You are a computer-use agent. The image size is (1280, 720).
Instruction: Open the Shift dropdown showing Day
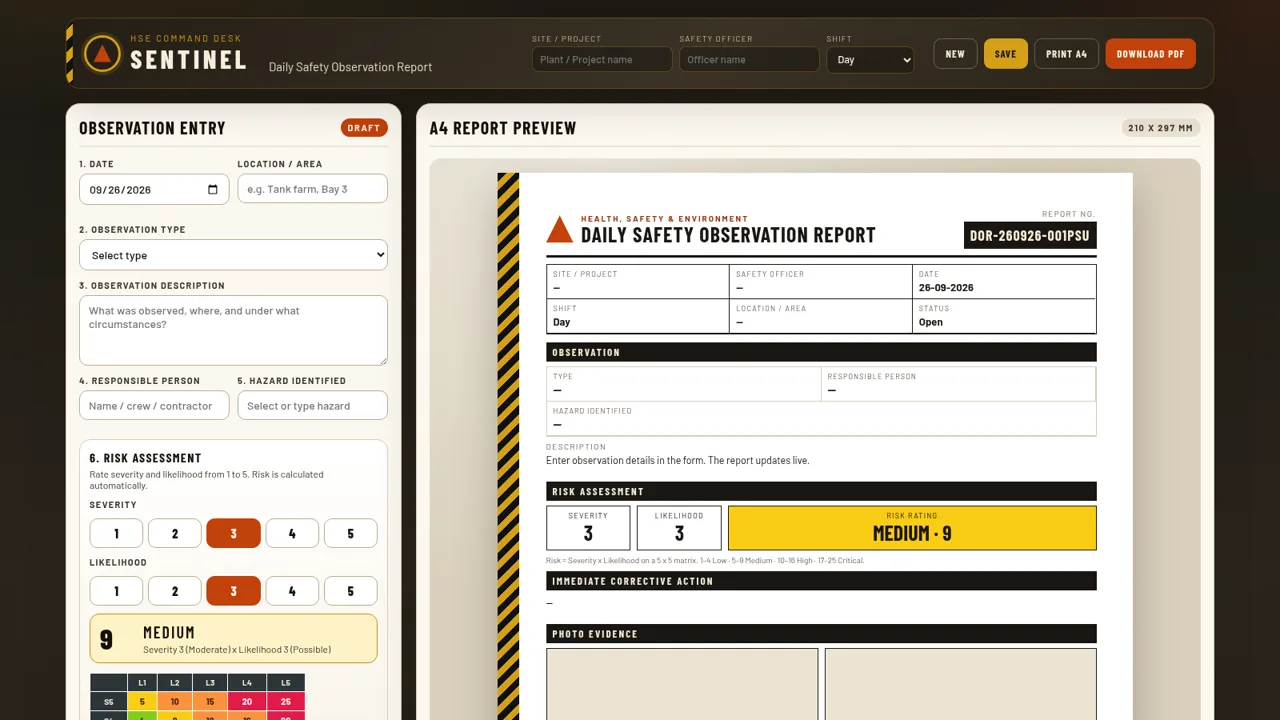pos(870,60)
